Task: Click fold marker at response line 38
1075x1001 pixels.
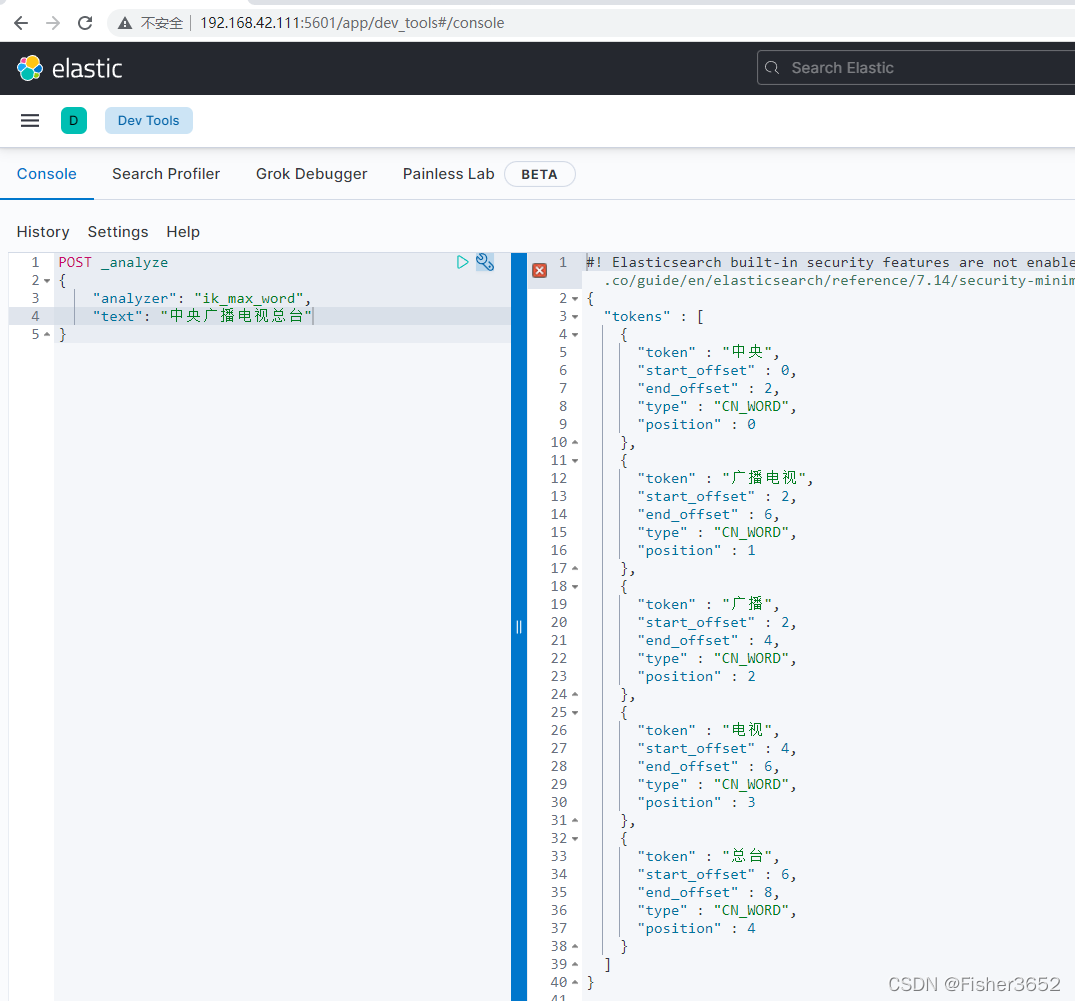Action: (575, 946)
